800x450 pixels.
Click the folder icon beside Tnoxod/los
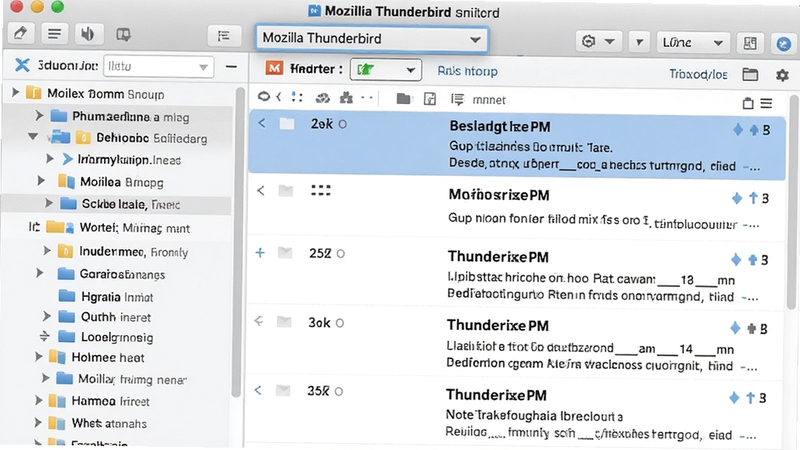point(750,74)
